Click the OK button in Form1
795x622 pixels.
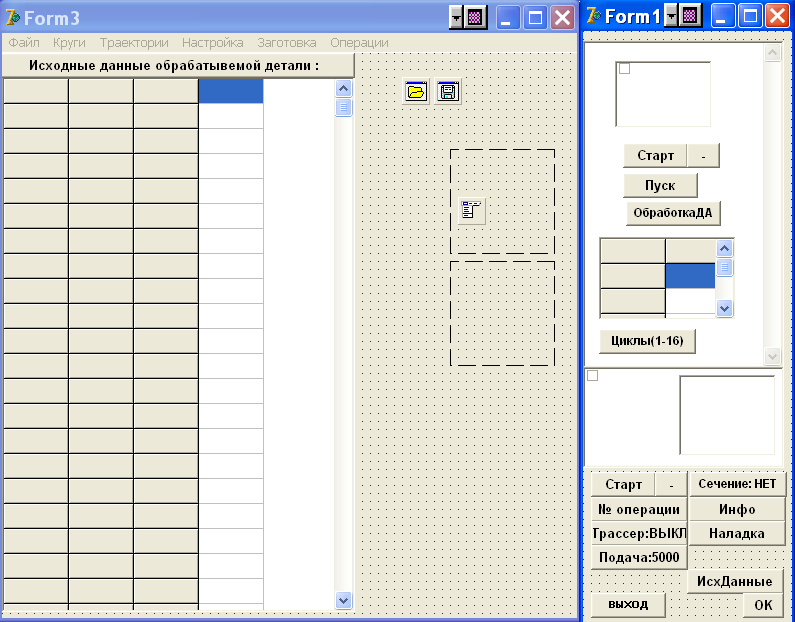click(x=763, y=604)
